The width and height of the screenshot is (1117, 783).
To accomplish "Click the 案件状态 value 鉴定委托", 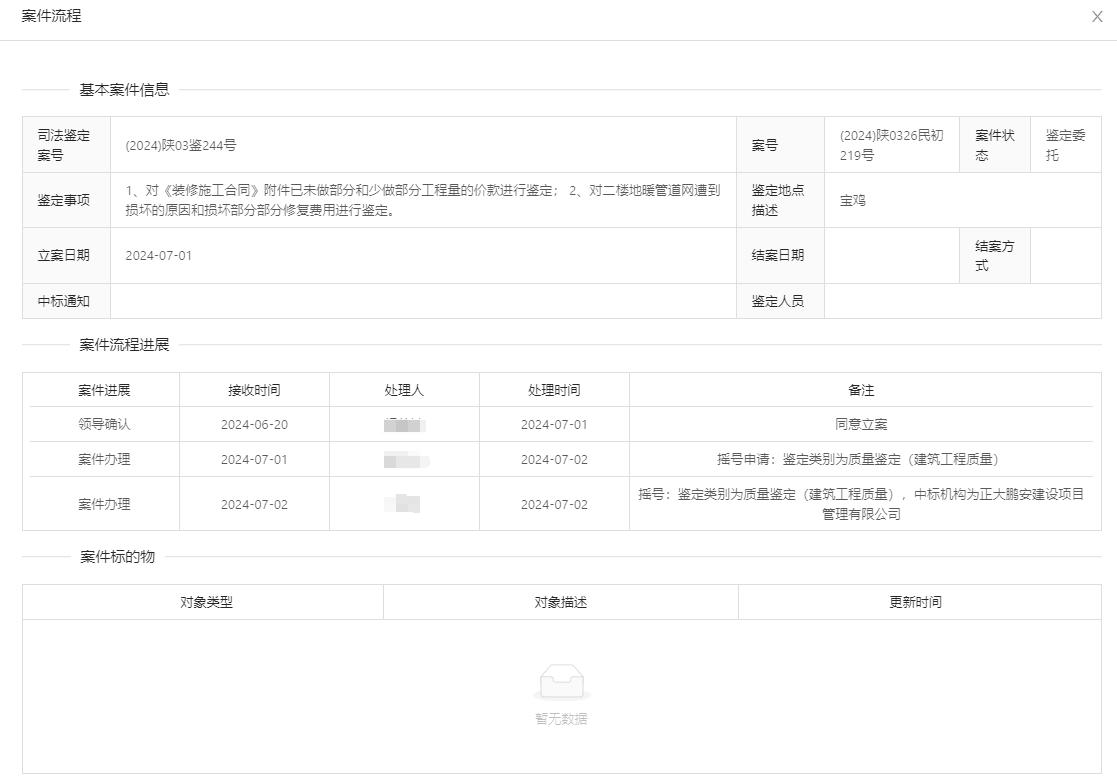I will (1065, 145).
